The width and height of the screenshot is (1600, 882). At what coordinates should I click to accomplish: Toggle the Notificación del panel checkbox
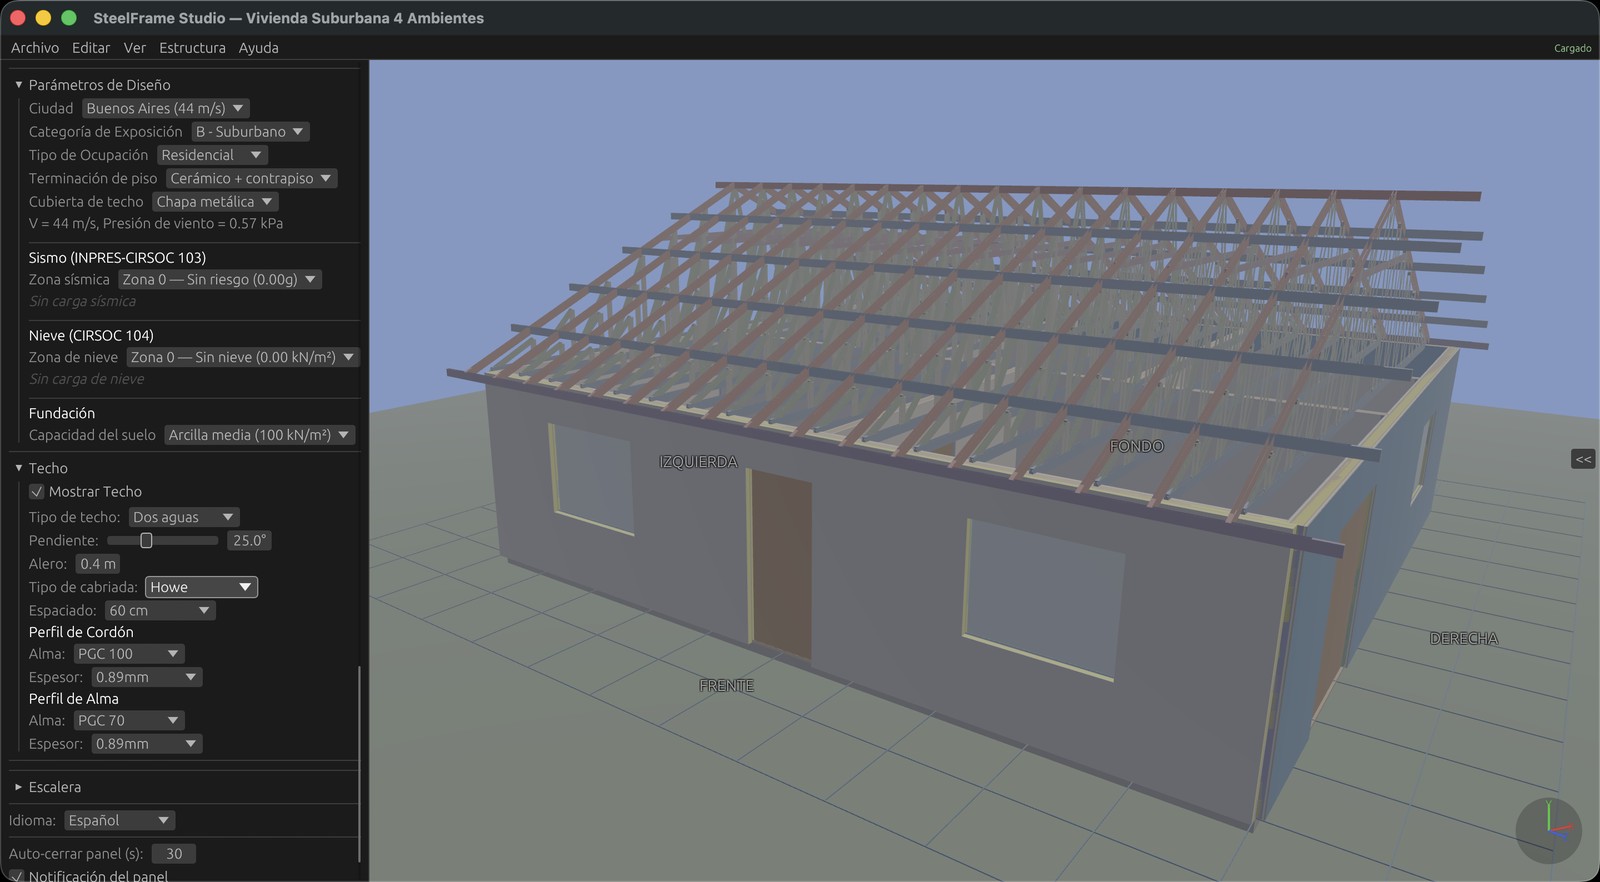[x=17, y=876]
